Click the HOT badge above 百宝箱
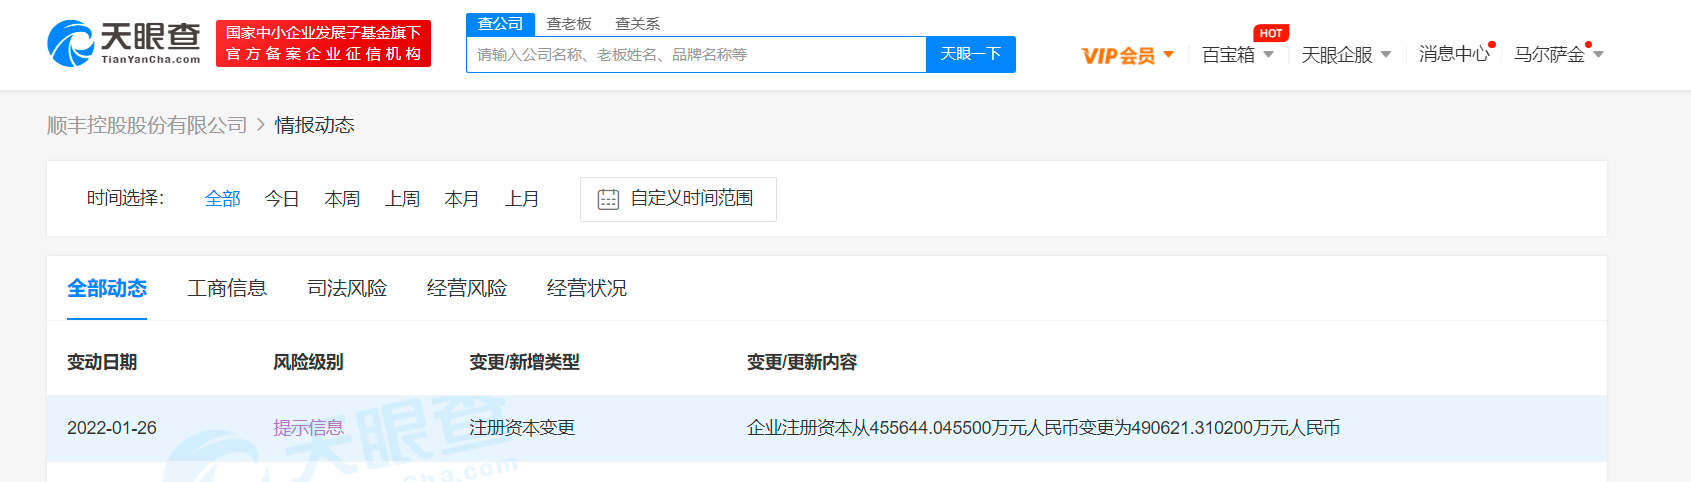Screen dimensions: 1691x482 (x=1270, y=33)
